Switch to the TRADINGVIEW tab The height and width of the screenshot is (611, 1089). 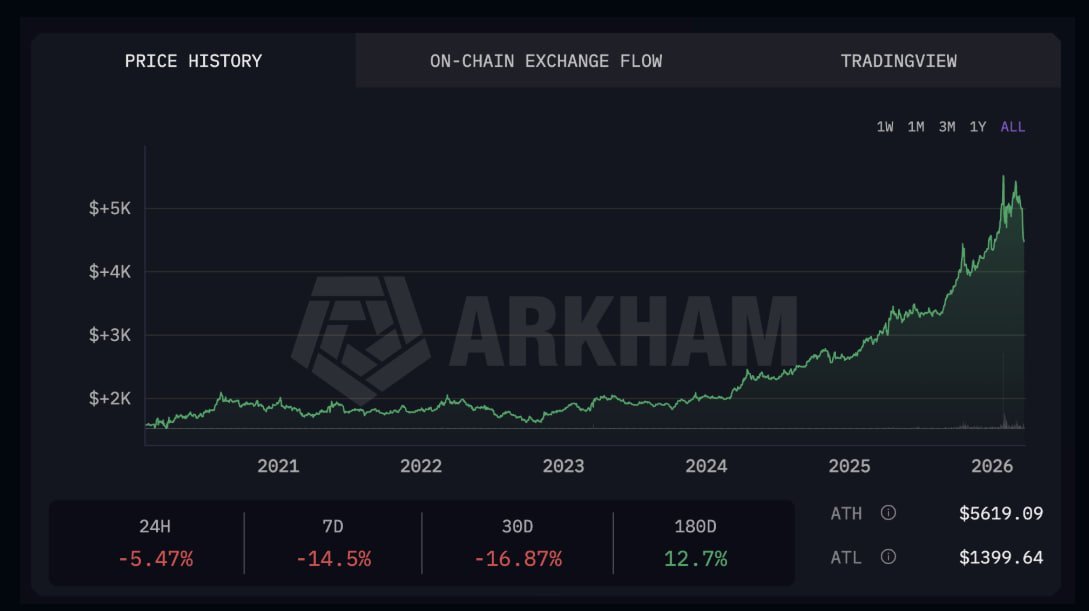[898, 60]
